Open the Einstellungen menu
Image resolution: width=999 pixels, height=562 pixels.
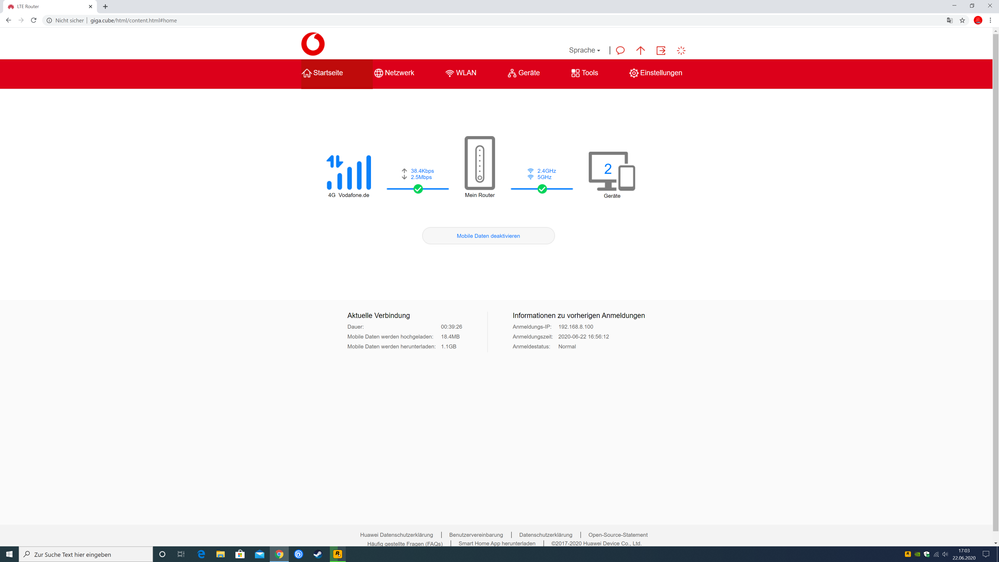pyautogui.click(x=656, y=73)
